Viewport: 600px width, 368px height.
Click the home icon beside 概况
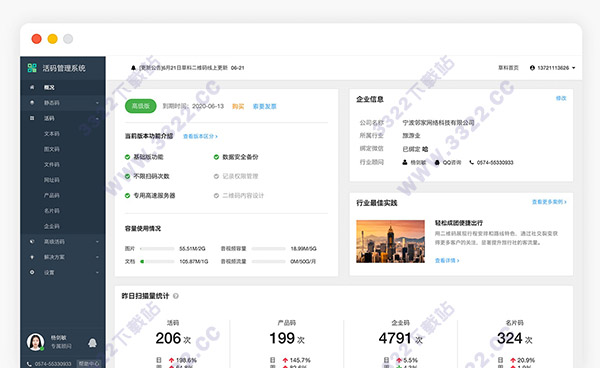[32, 87]
